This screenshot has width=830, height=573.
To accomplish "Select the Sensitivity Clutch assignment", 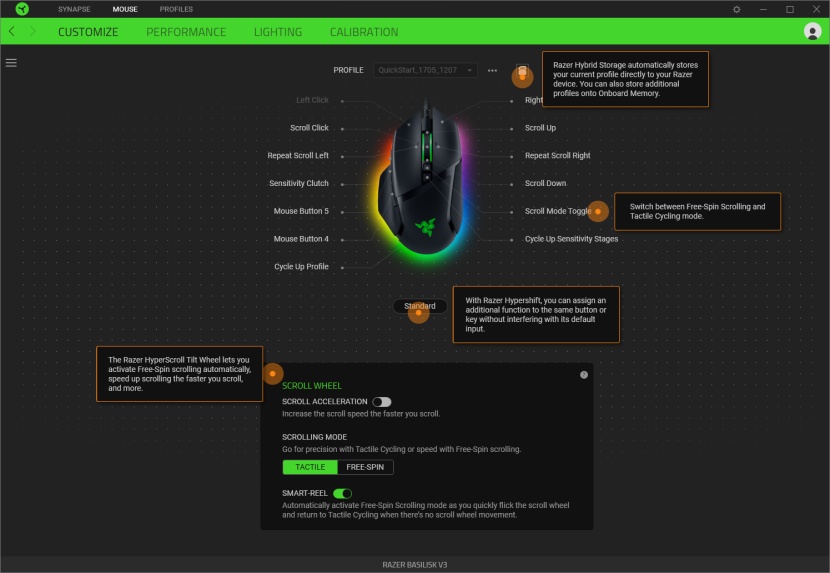I will (x=299, y=183).
